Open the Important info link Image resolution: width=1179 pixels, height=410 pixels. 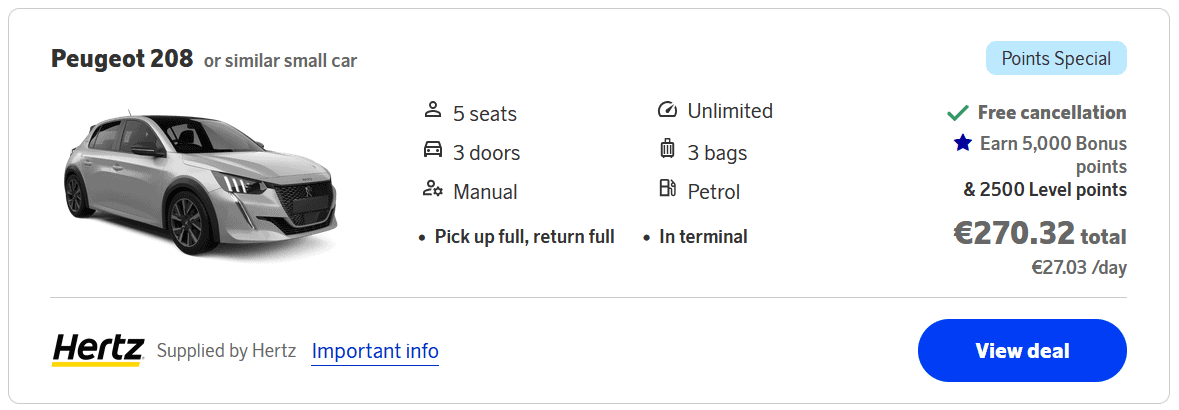coord(375,351)
